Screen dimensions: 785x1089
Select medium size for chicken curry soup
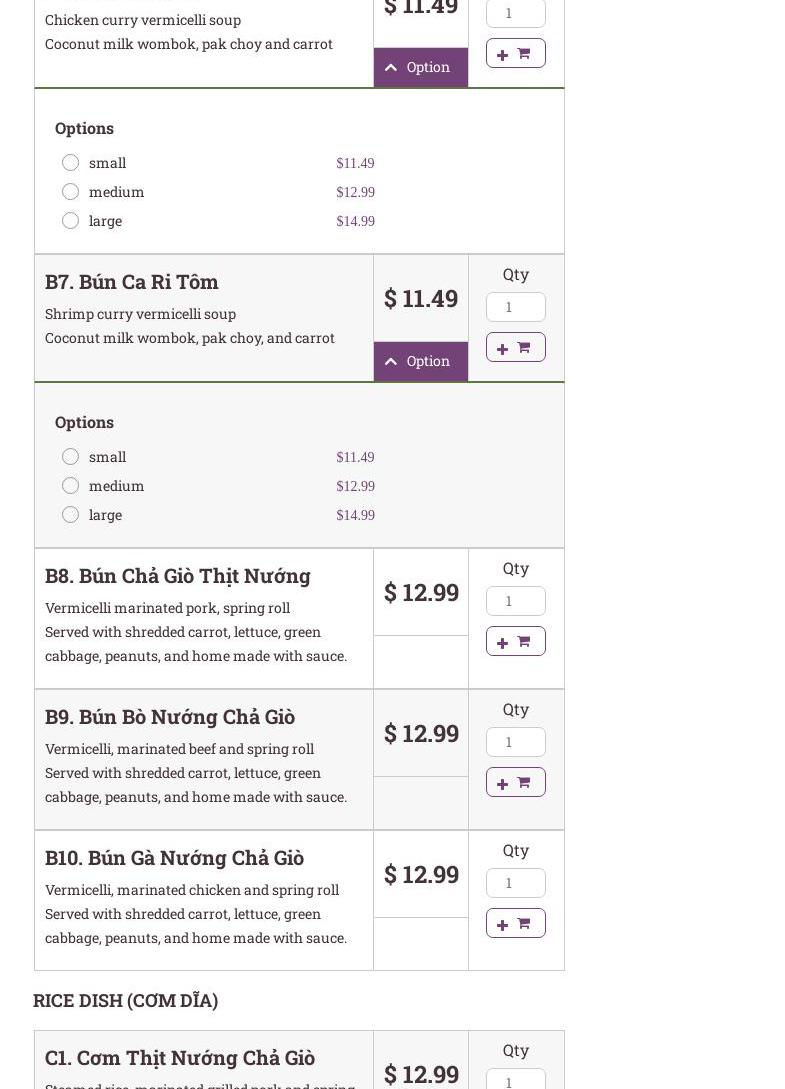70,191
